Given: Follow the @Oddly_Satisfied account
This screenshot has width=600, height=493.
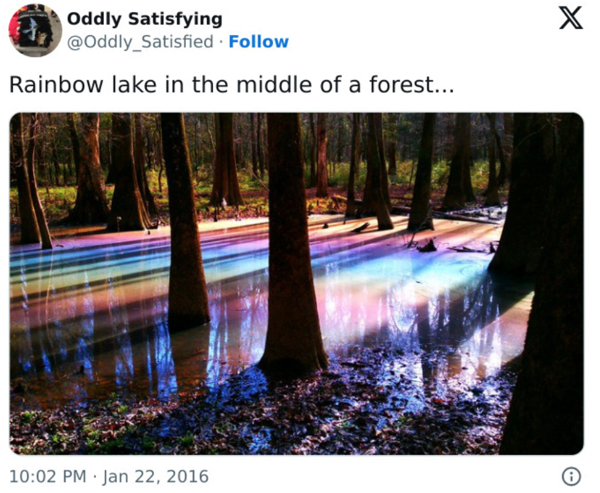Looking at the screenshot, I should (258, 42).
